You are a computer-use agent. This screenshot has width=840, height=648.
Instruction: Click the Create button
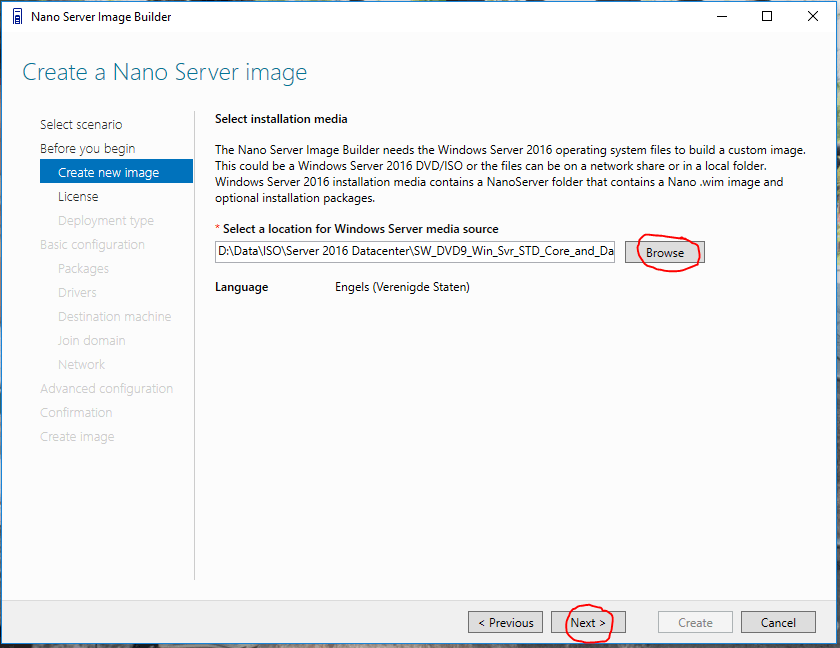(x=695, y=622)
